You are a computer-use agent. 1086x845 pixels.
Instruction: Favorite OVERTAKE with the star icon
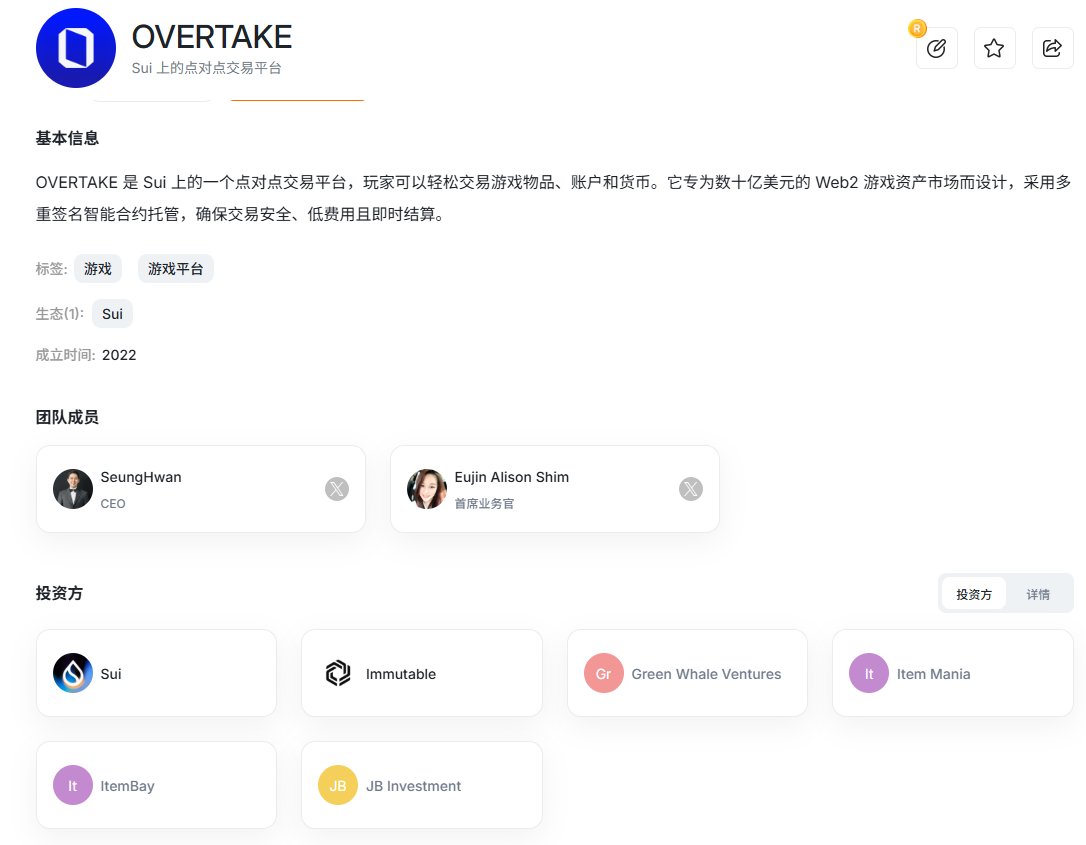click(x=995, y=48)
